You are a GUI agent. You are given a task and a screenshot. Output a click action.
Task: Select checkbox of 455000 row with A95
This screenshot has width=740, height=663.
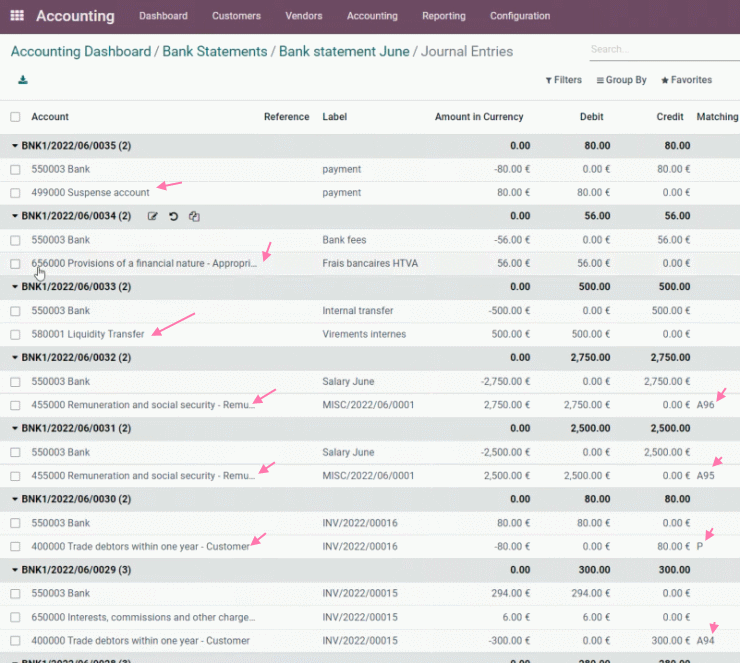(x=15, y=476)
